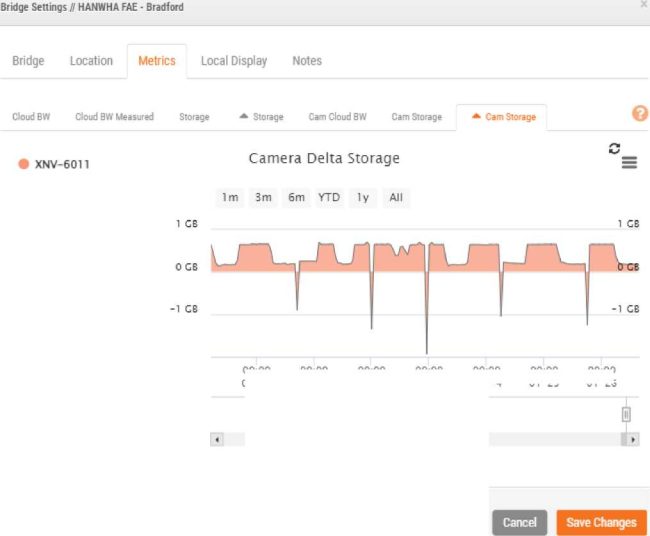Click the chart scrollbar left arrow
Screen dimensions: 650x536
pos(216,439)
